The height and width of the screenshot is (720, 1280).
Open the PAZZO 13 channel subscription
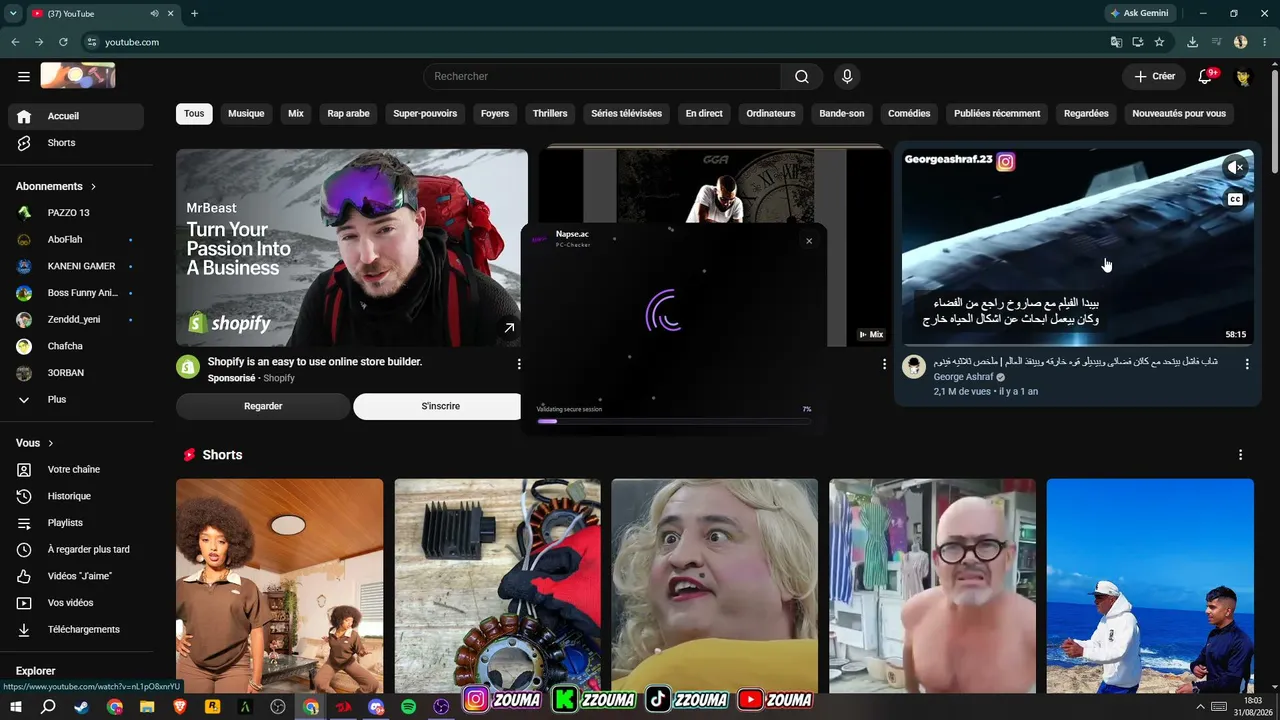(76, 213)
